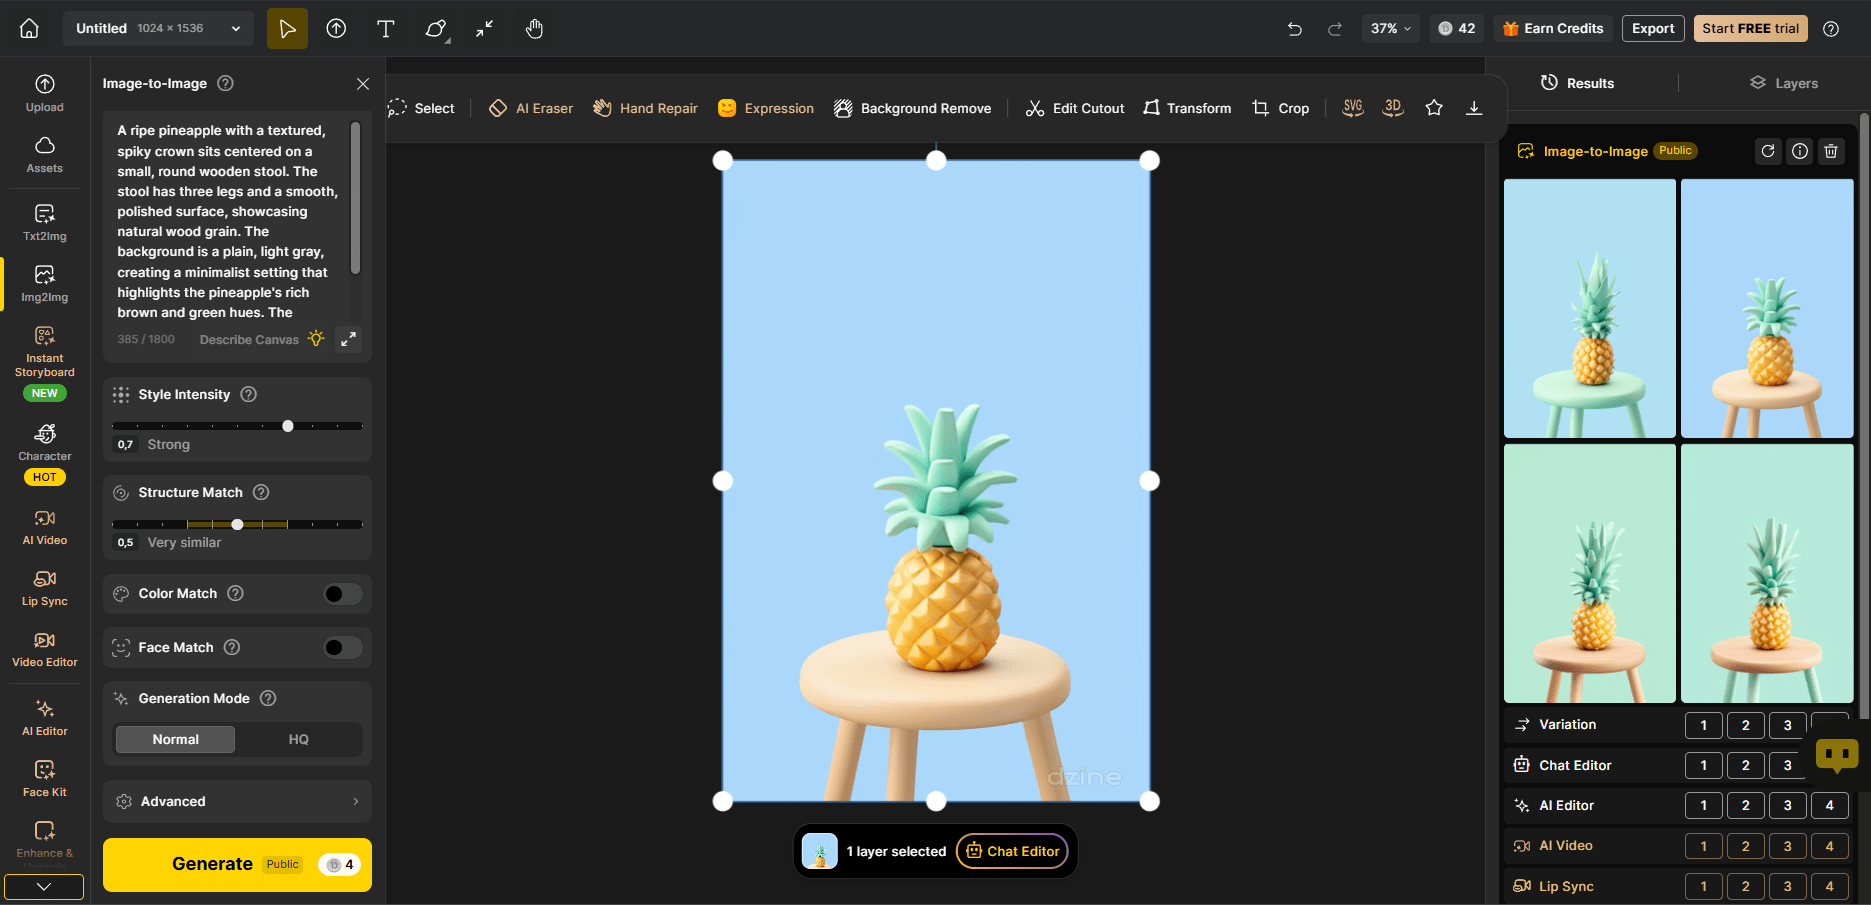Click the prompt box scrollbar
Viewport: 1871px width, 905px height.
[355, 198]
